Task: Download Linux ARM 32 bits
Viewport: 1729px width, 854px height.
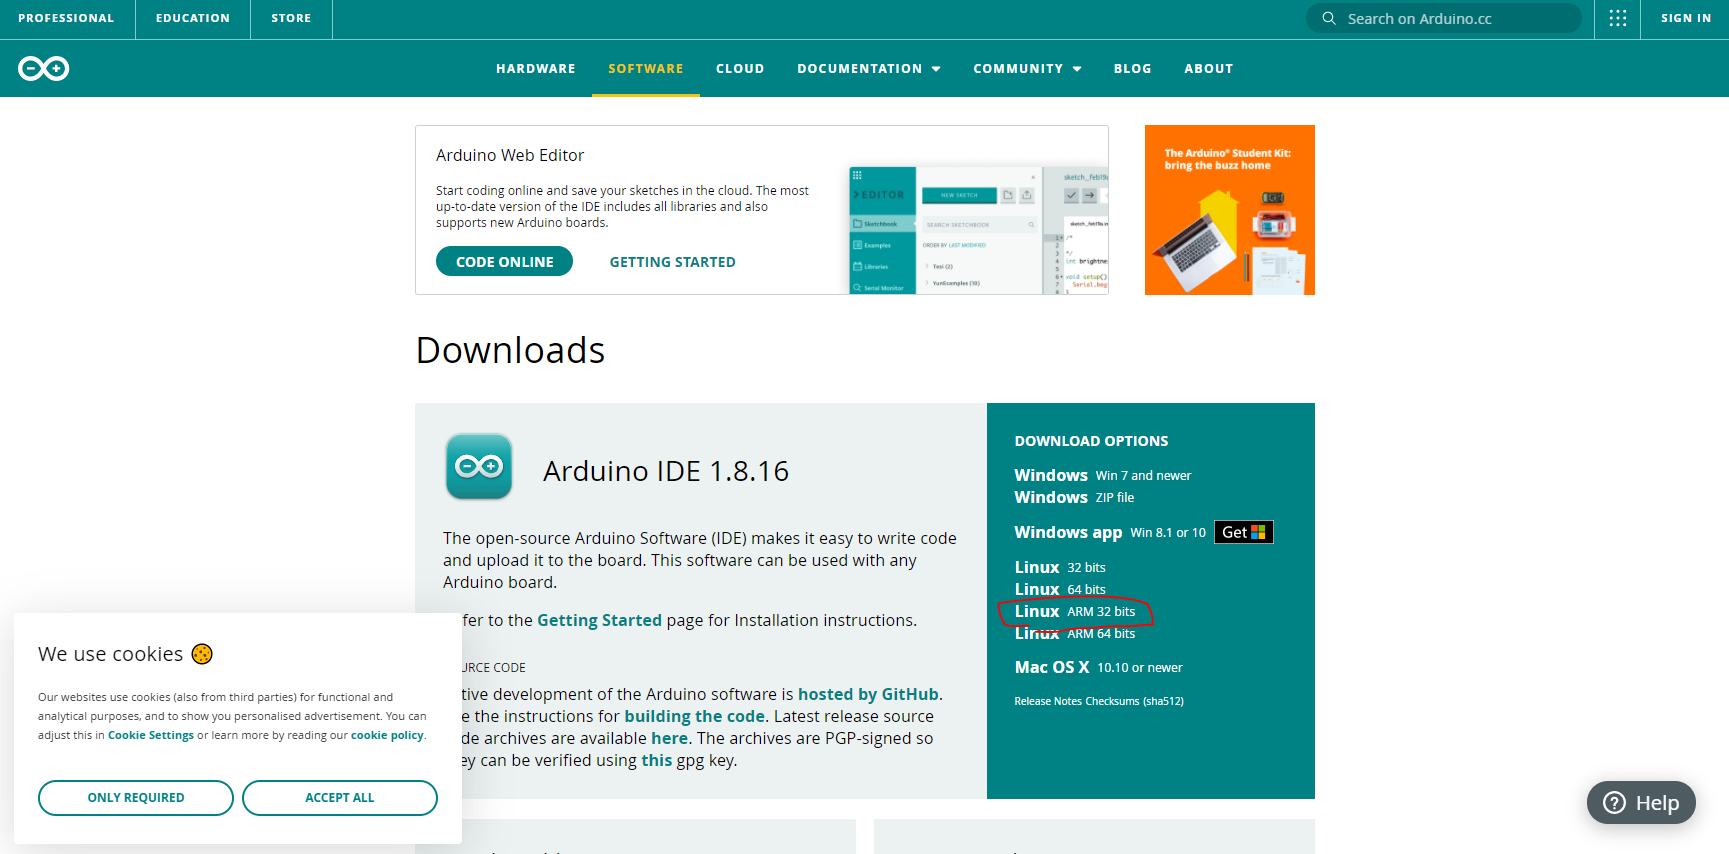Action: [x=1075, y=611]
